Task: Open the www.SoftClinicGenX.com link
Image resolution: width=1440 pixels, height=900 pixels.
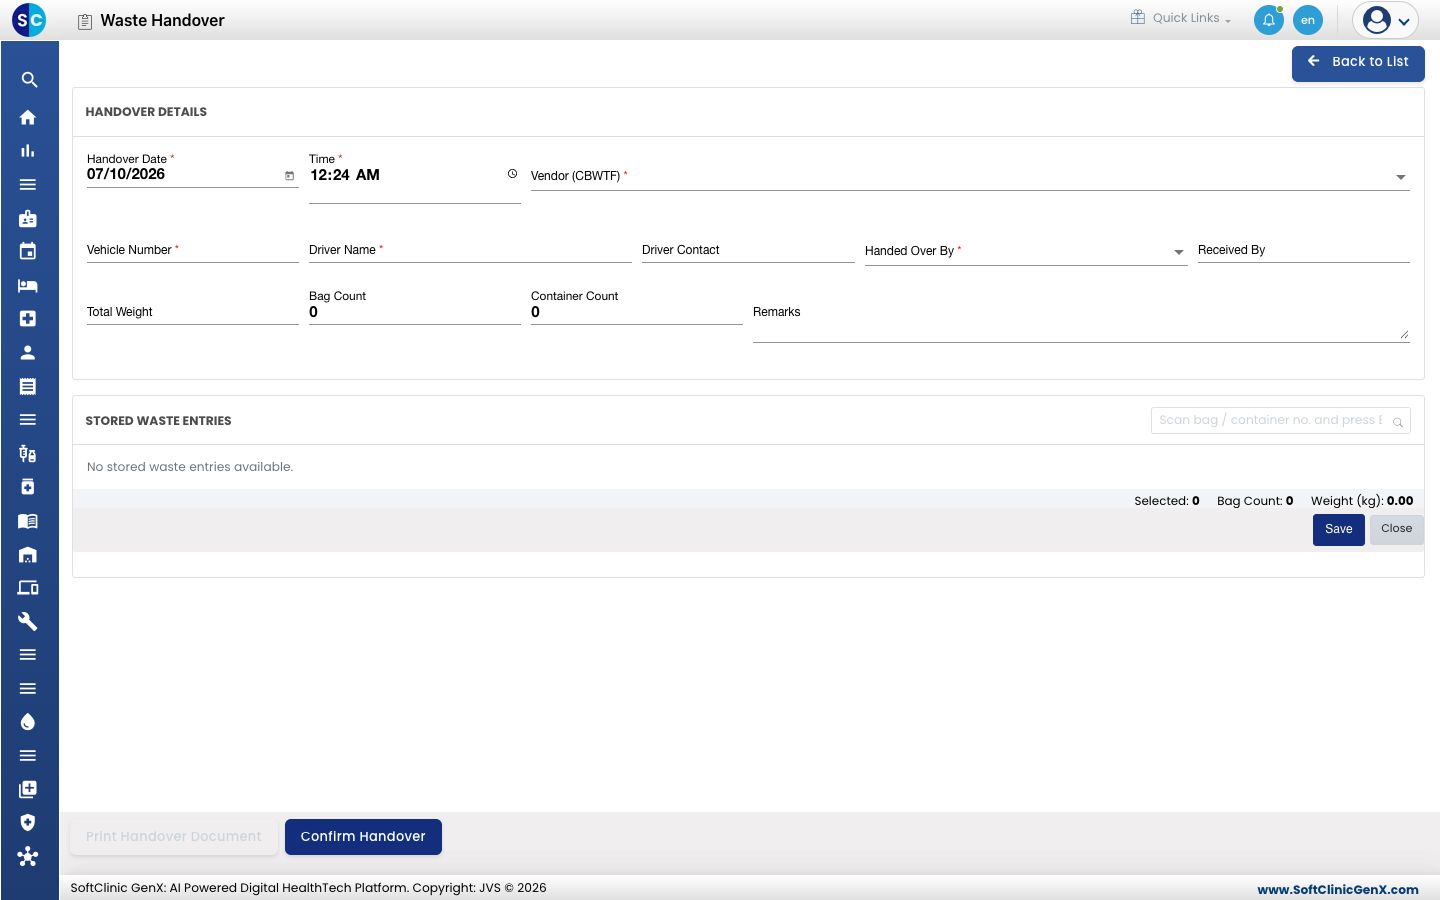Action: (x=1337, y=889)
